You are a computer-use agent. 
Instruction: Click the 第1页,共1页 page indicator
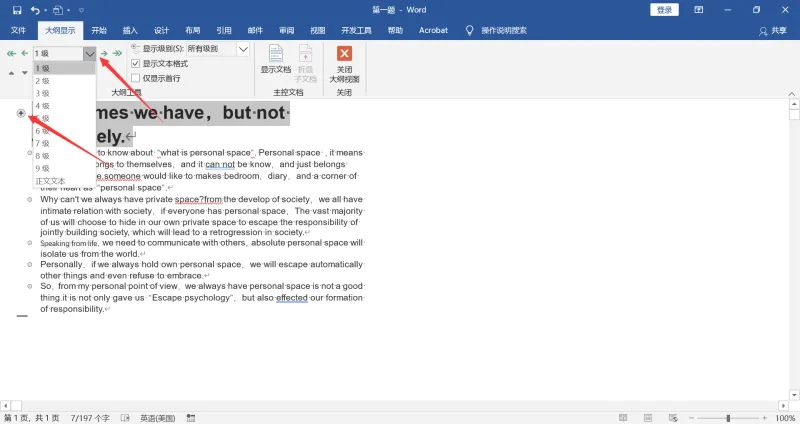tap(32, 418)
